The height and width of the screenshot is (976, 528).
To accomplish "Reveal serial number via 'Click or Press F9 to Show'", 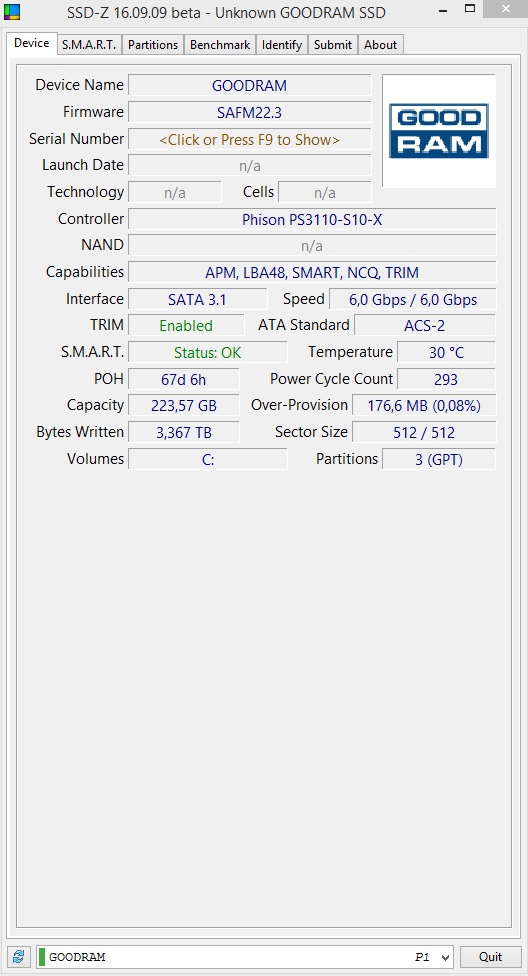I will (250, 139).
